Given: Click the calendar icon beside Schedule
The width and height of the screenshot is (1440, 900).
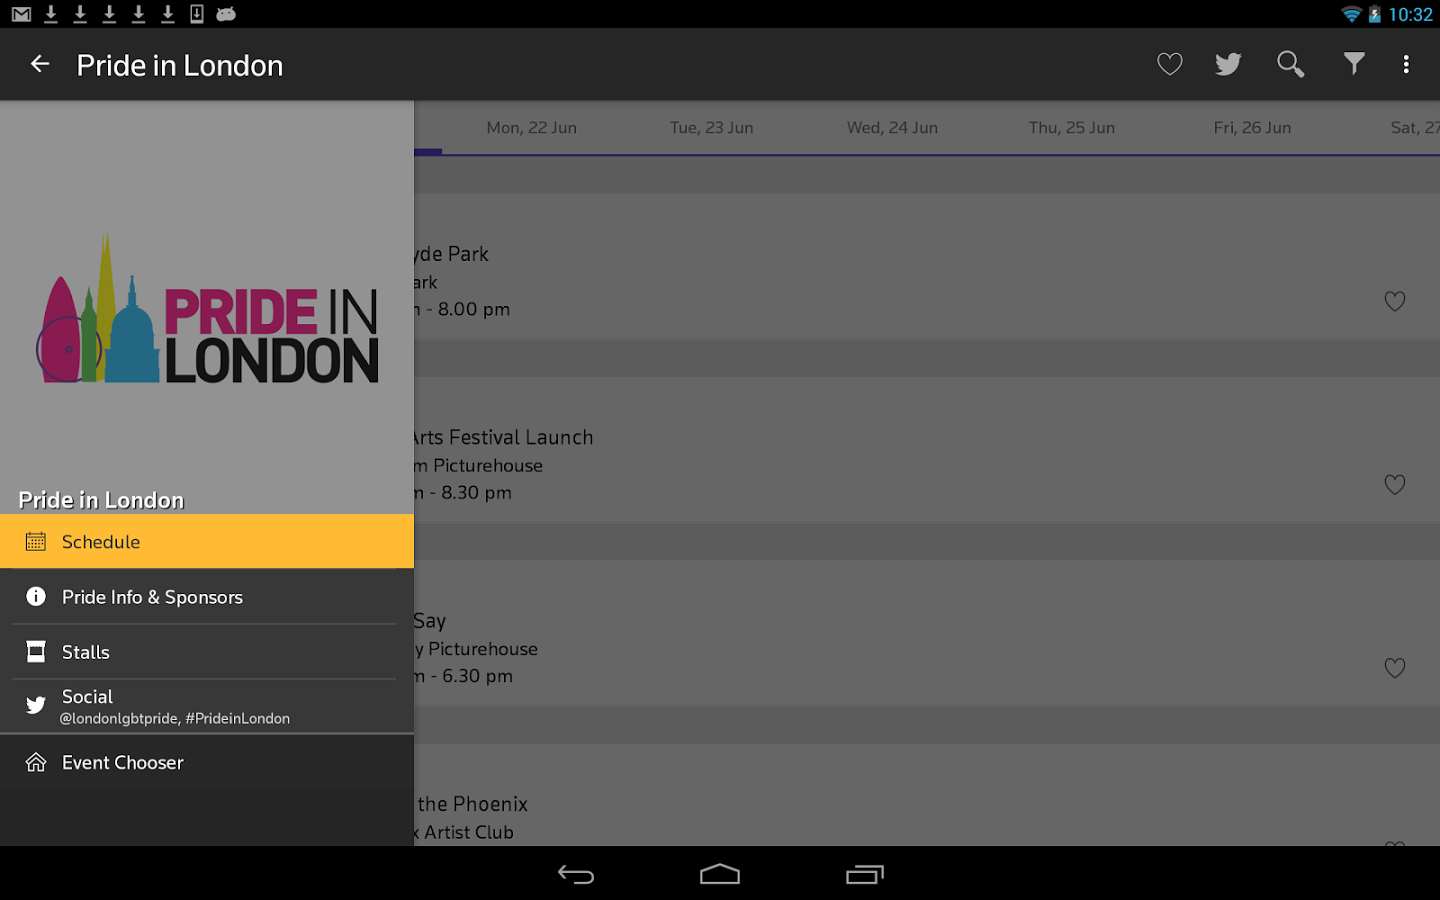Looking at the screenshot, I should pos(36,542).
